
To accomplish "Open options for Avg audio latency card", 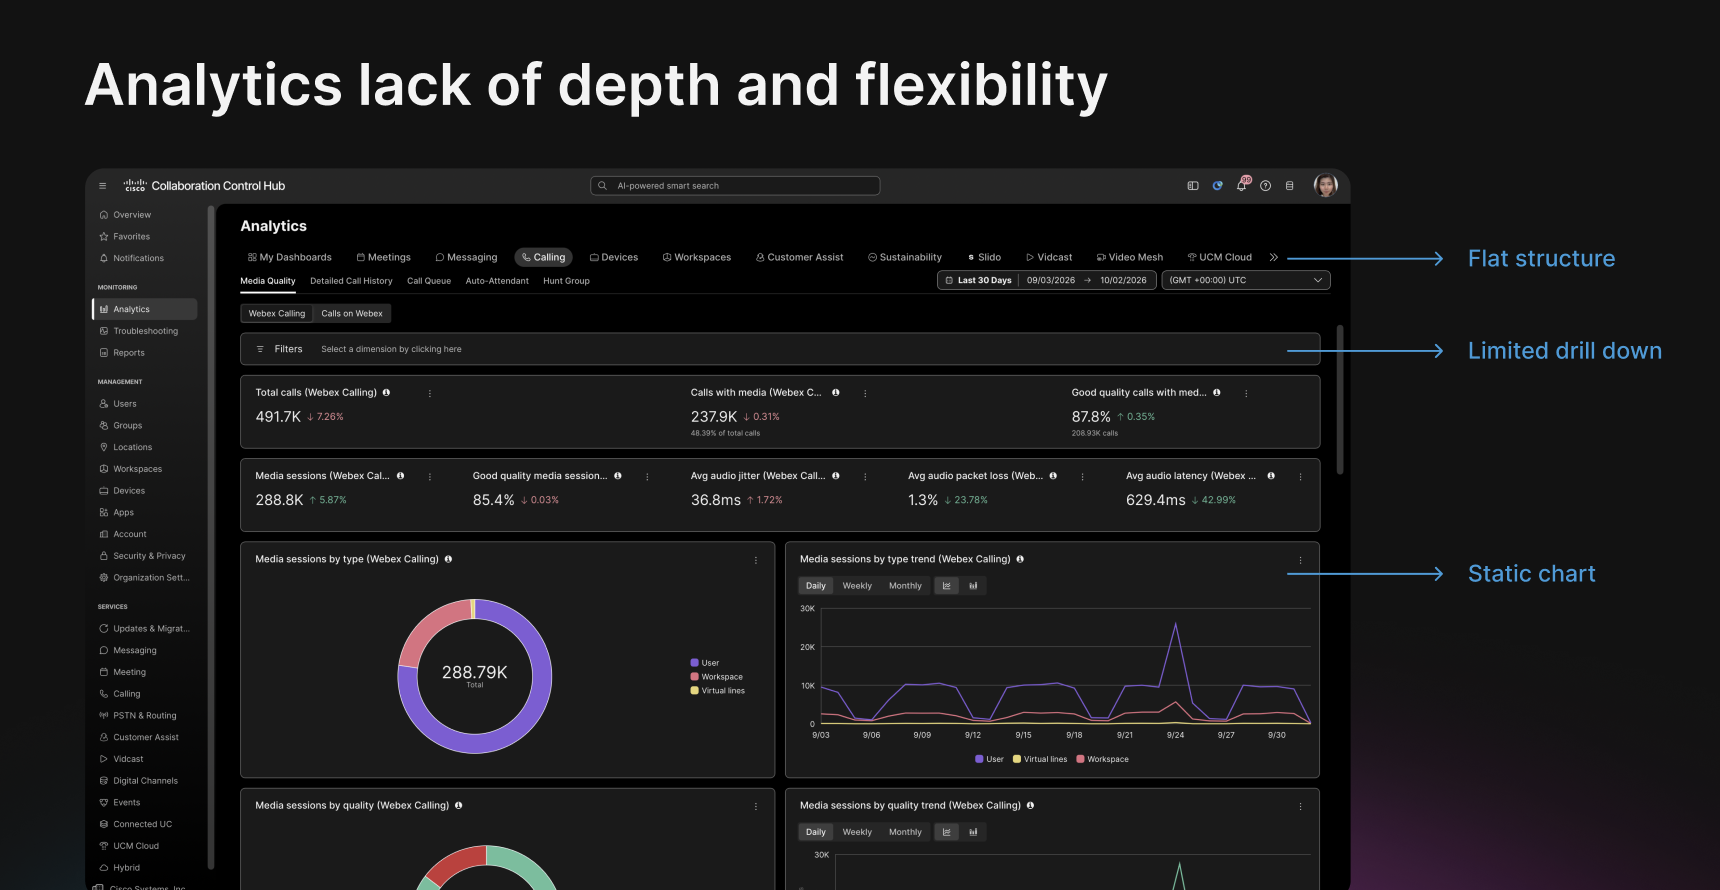I will click(1300, 477).
